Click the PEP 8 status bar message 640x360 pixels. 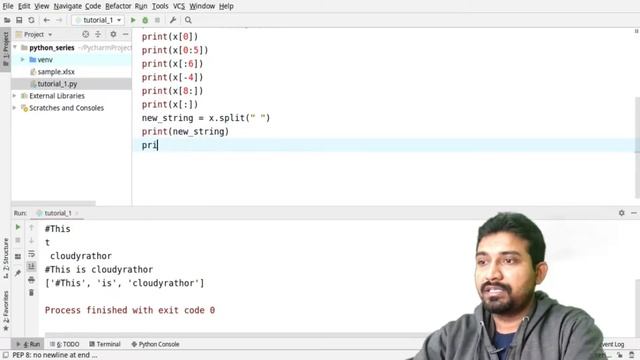point(55,355)
